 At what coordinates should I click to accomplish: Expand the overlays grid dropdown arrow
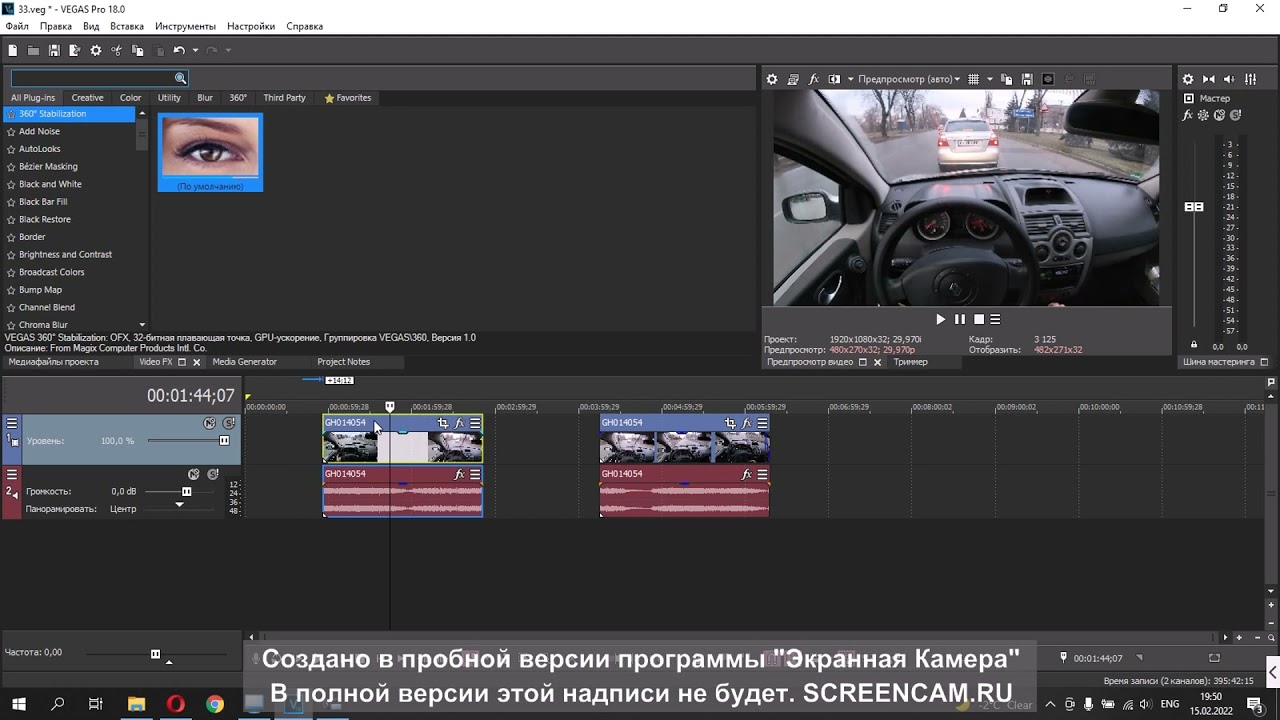click(990, 79)
